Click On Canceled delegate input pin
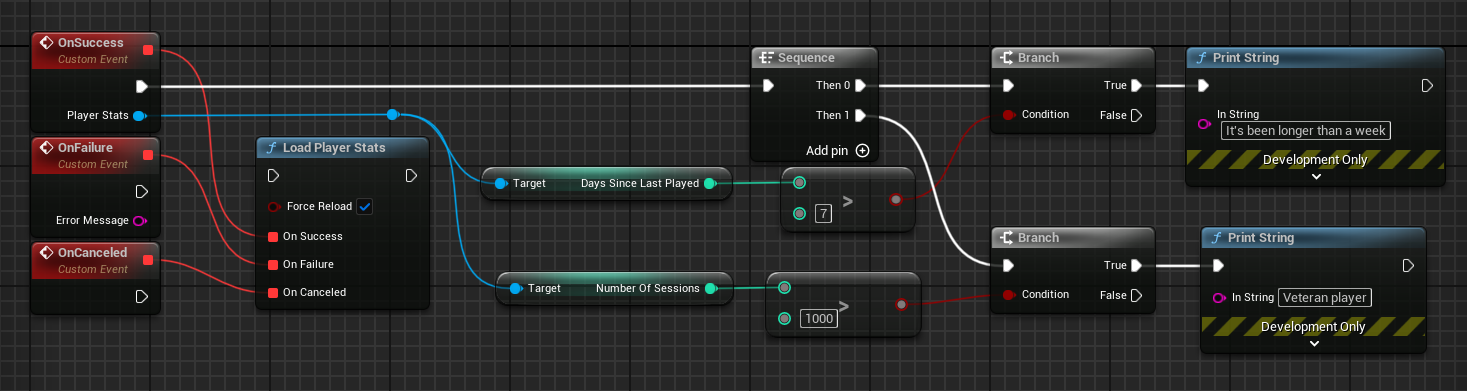1467x391 pixels. (273, 293)
